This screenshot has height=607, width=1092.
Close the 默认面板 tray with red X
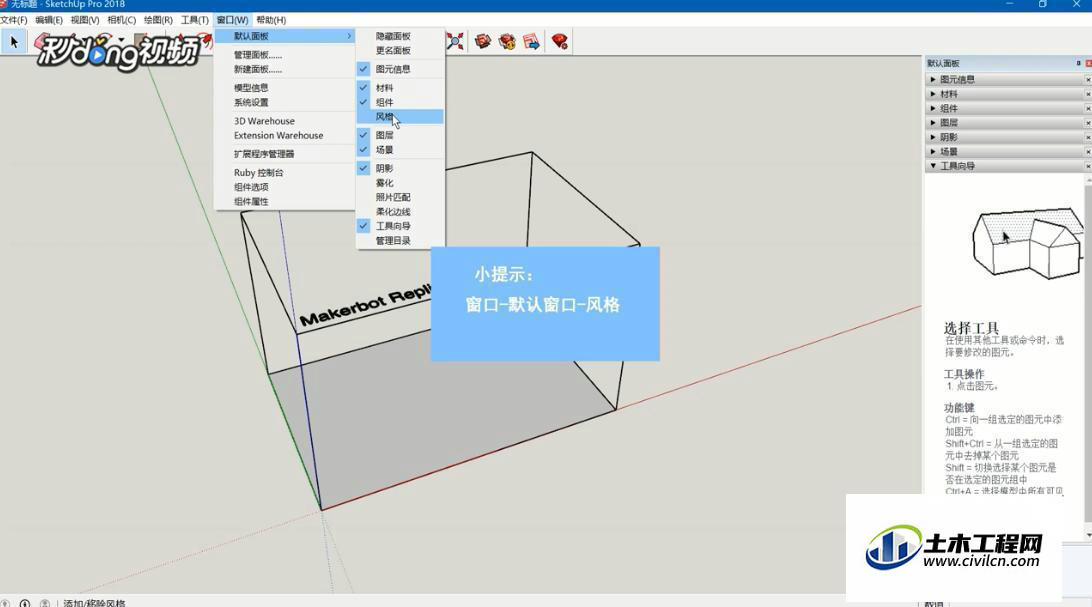(1089, 63)
